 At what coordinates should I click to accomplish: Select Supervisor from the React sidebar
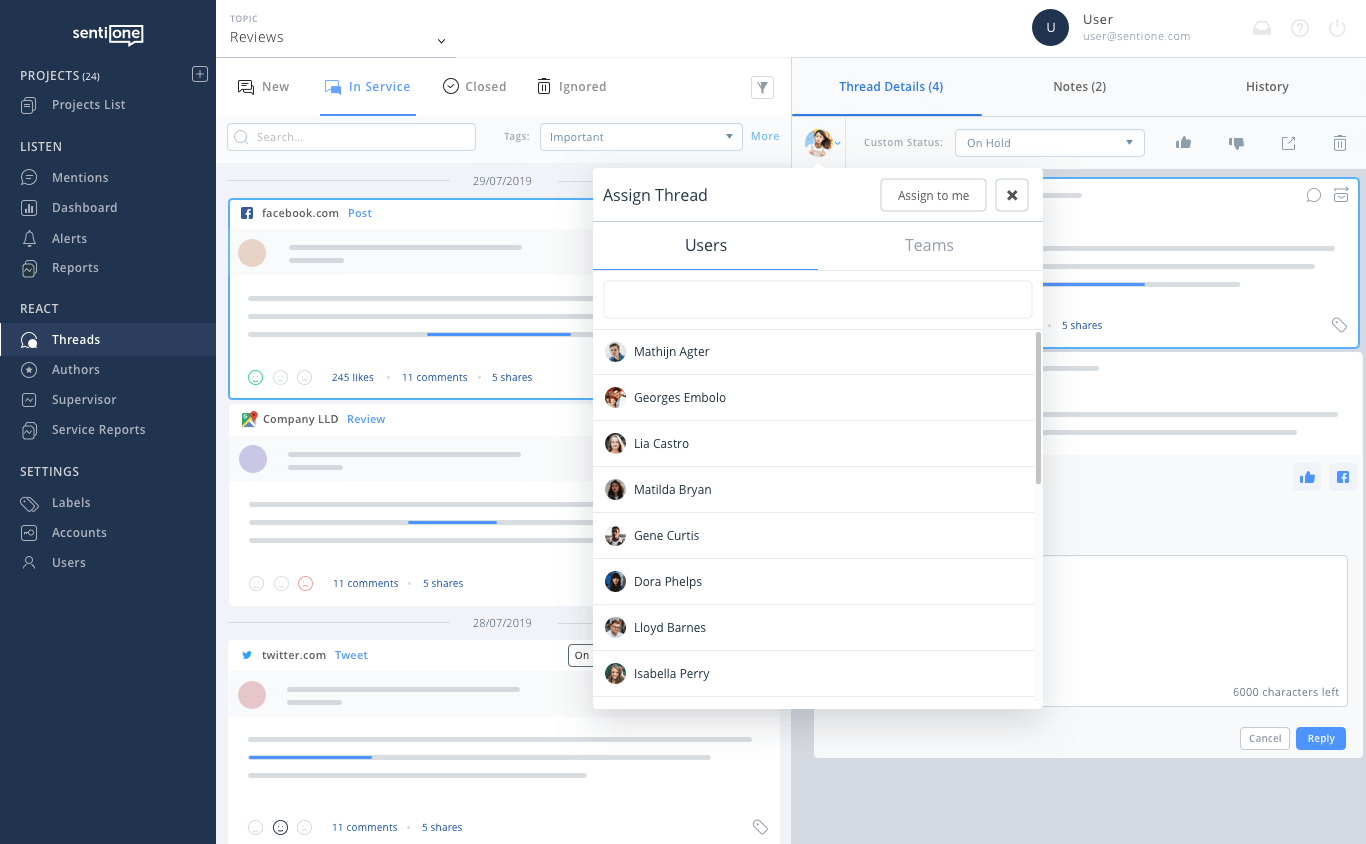[x=82, y=399]
